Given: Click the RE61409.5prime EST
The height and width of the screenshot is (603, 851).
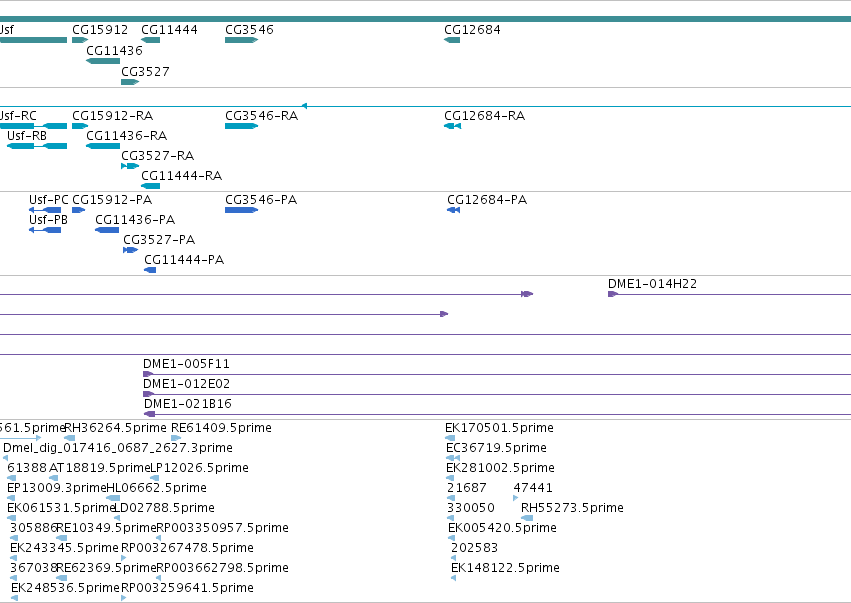Looking at the screenshot, I should pos(176,438).
